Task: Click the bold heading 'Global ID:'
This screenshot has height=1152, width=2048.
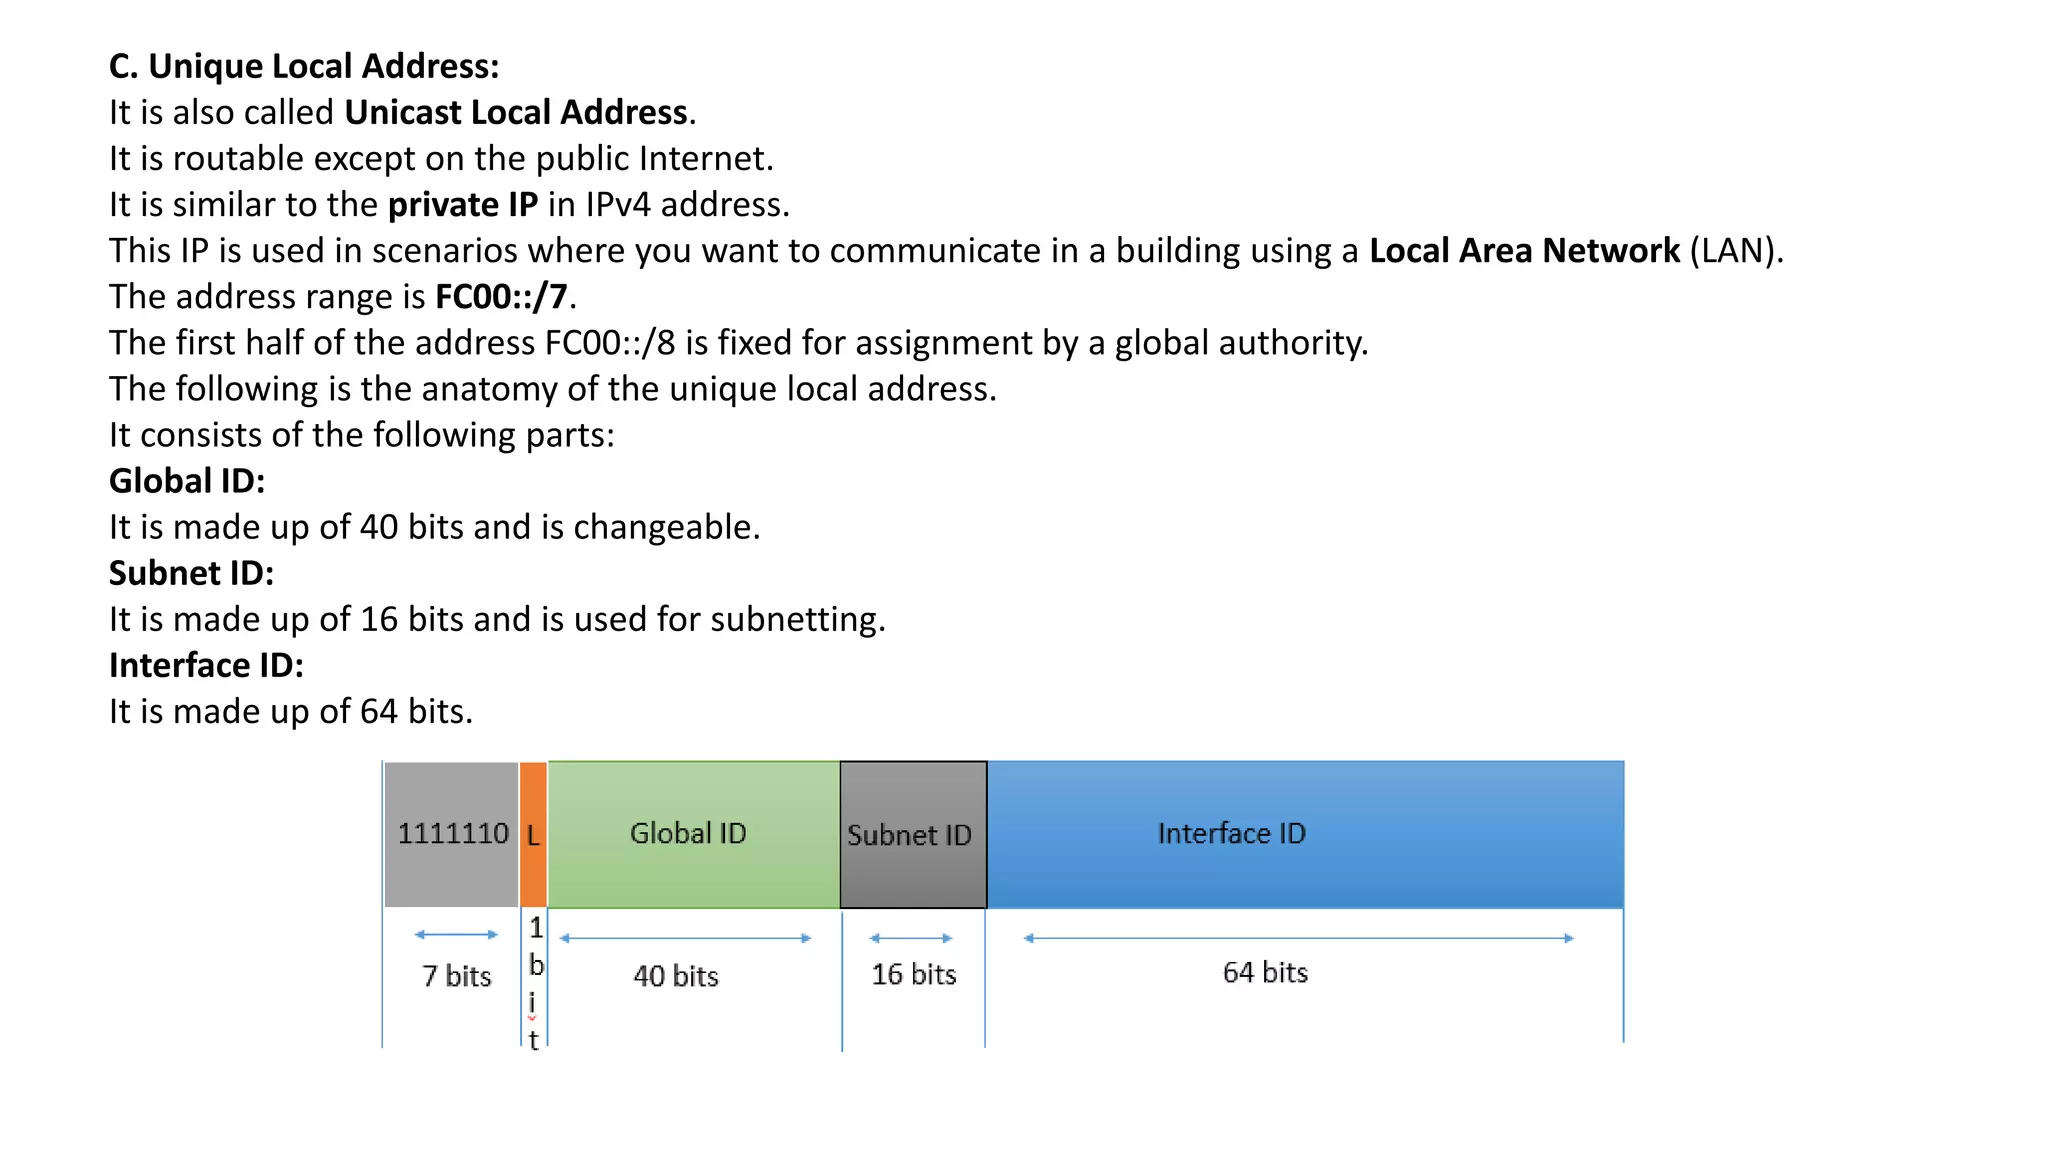Action: (x=187, y=481)
